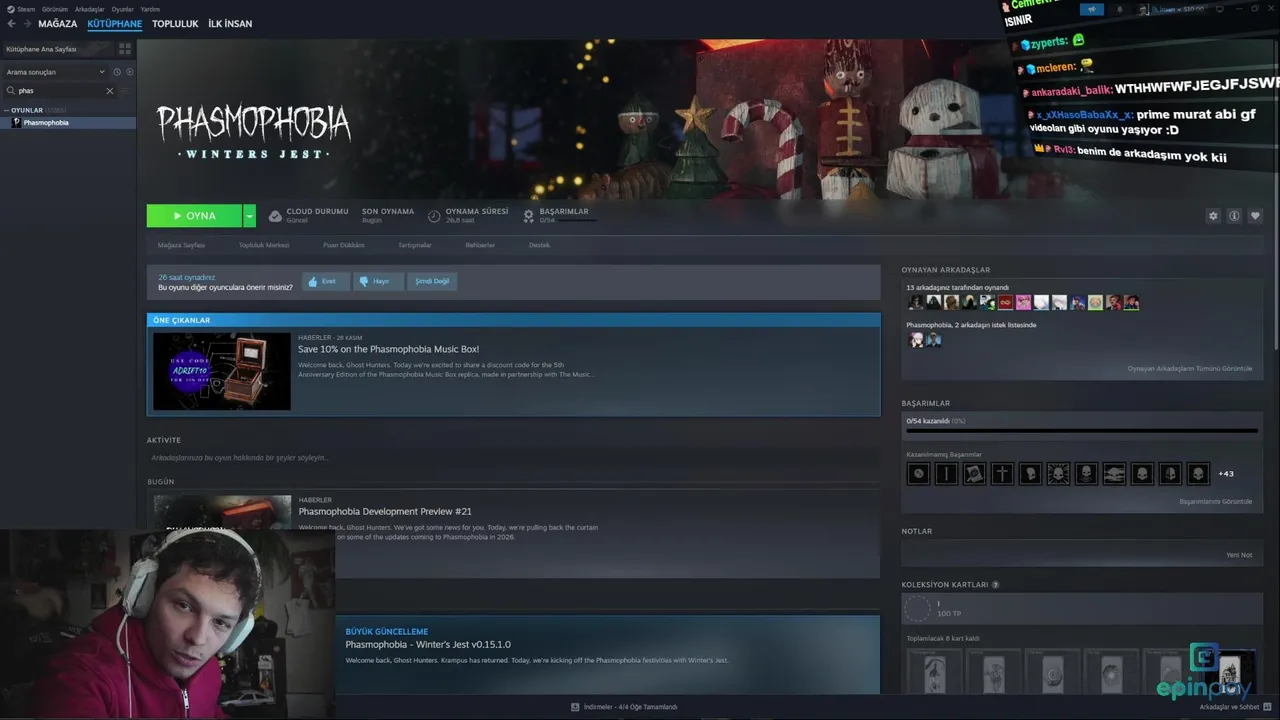Start the game with OYNA button
The width and height of the screenshot is (1280, 720).
[x=194, y=216]
